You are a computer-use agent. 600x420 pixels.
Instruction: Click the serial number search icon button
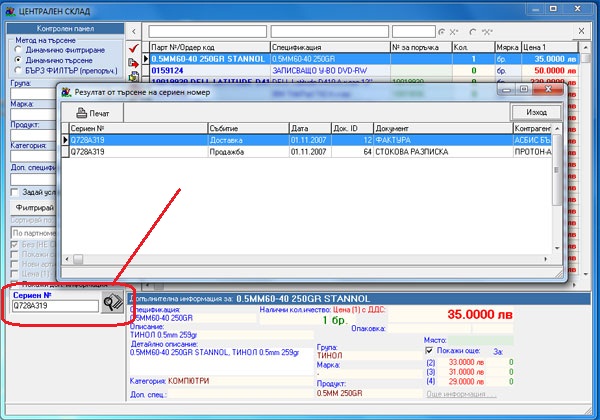(x=112, y=304)
